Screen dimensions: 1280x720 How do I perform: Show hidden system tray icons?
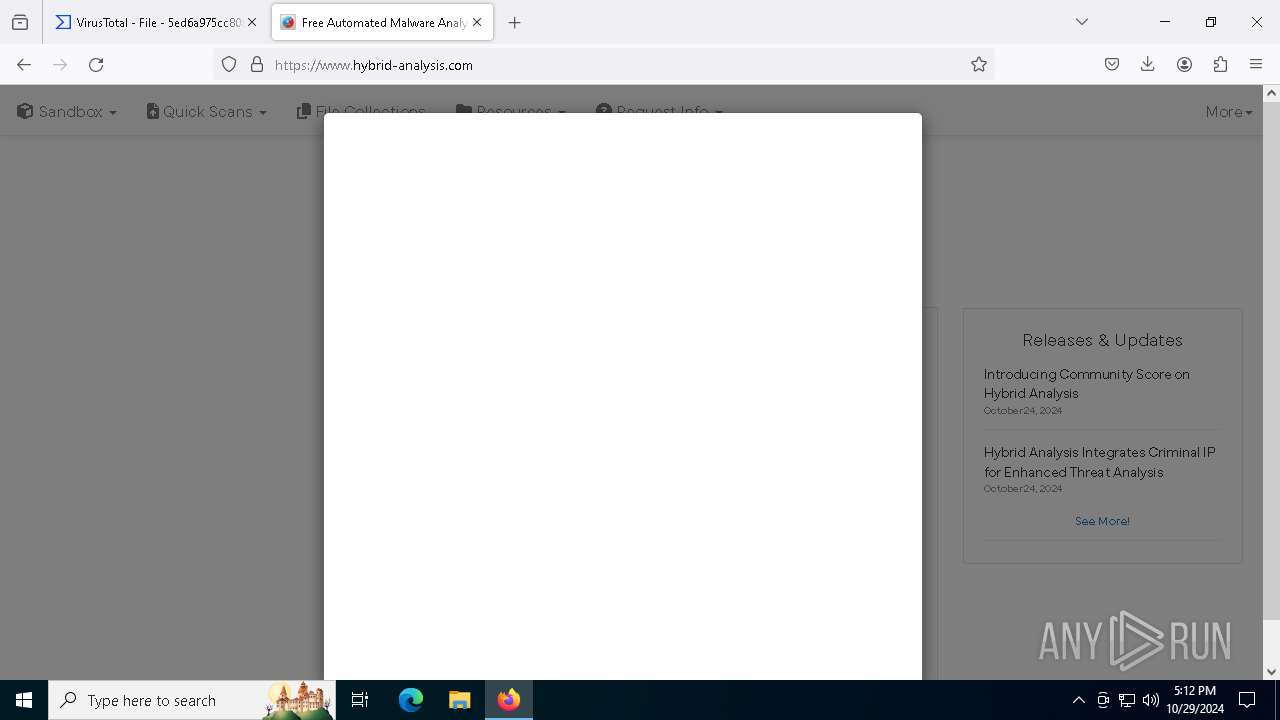tap(1078, 700)
